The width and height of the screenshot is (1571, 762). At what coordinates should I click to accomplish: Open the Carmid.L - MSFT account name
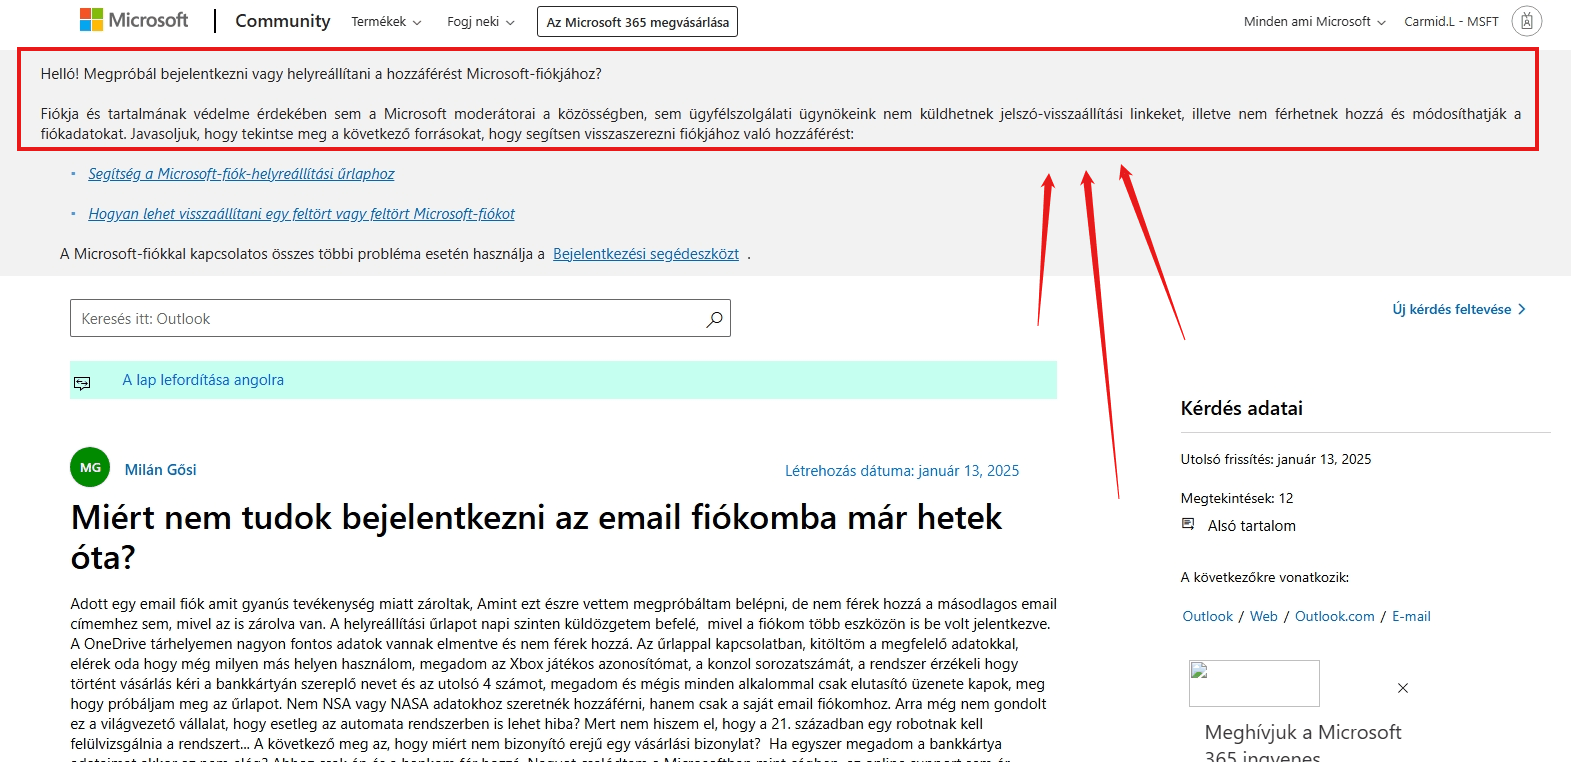coord(1451,22)
